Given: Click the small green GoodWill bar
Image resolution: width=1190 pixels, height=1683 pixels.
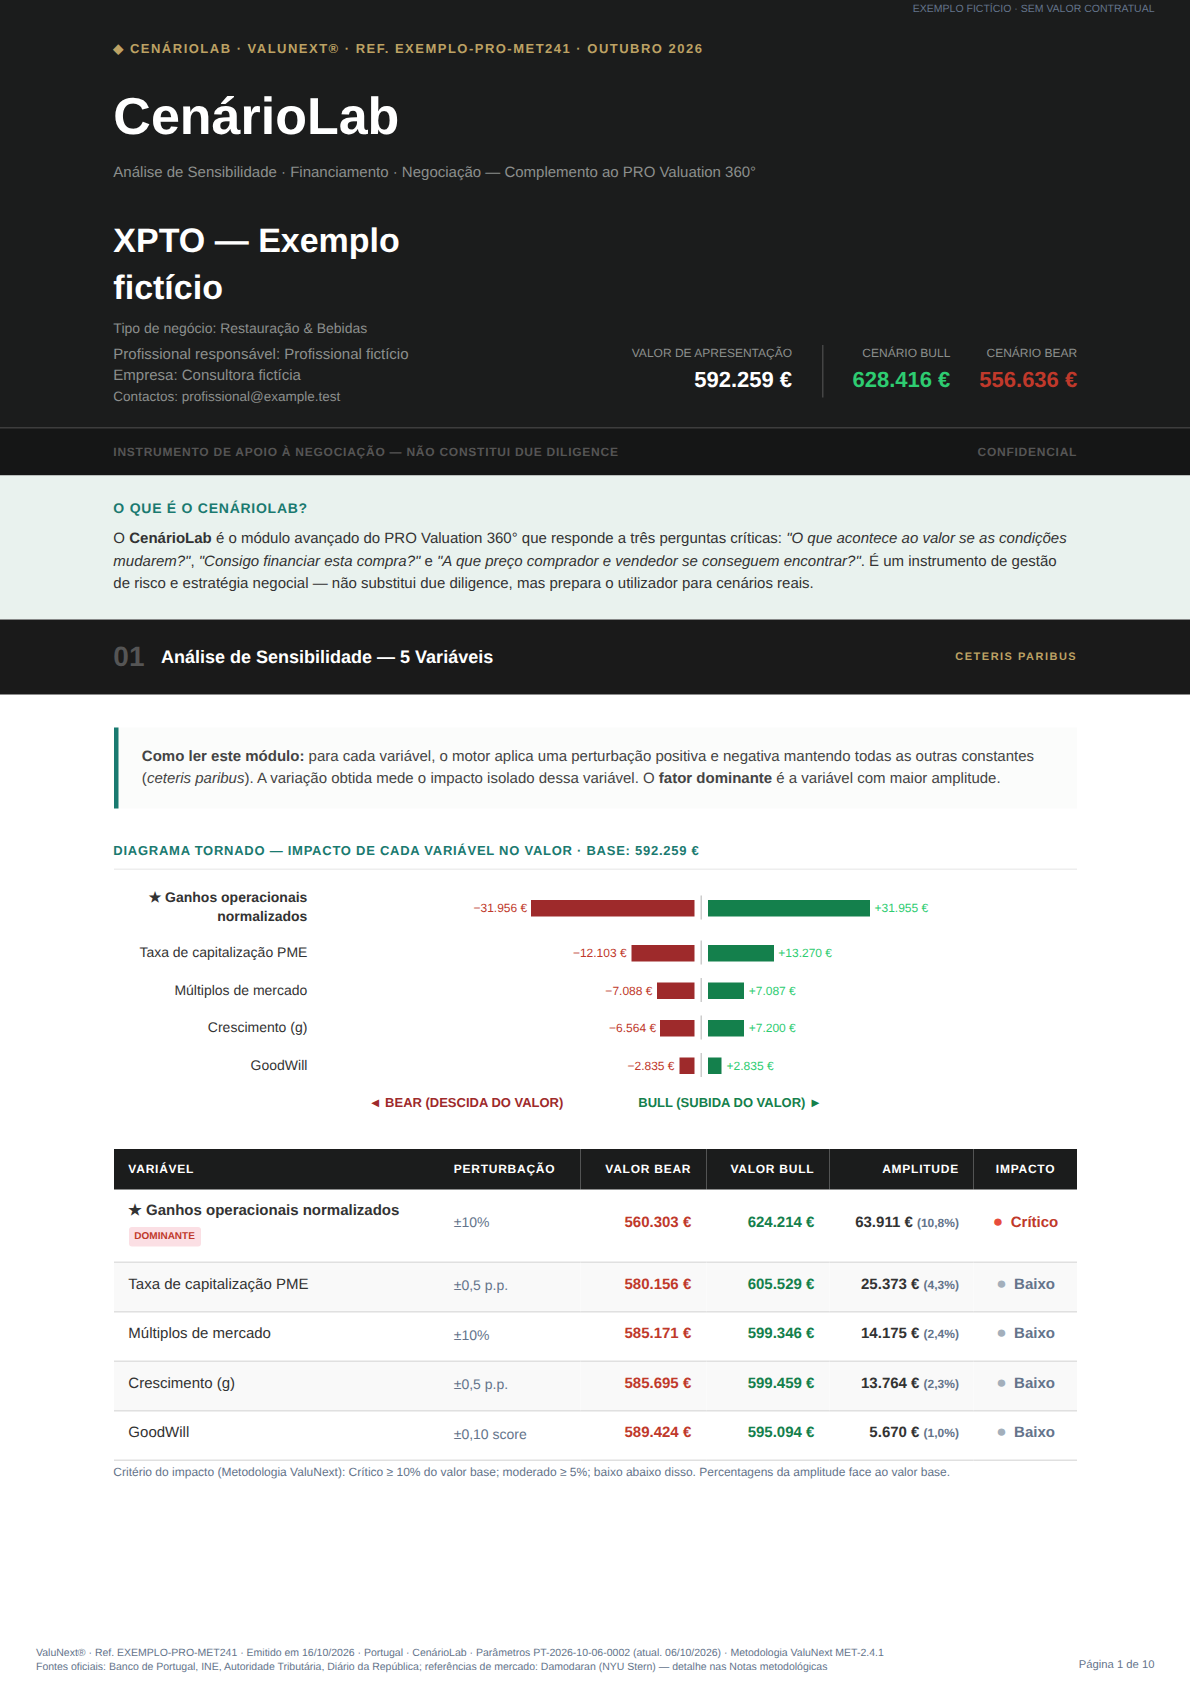Looking at the screenshot, I should pyautogui.click(x=715, y=1066).
